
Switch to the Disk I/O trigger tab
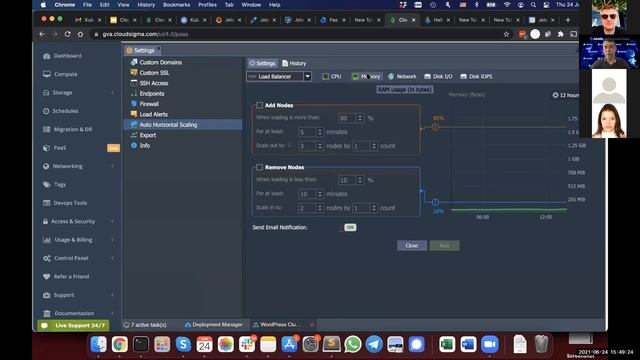[x=438, y=76]
